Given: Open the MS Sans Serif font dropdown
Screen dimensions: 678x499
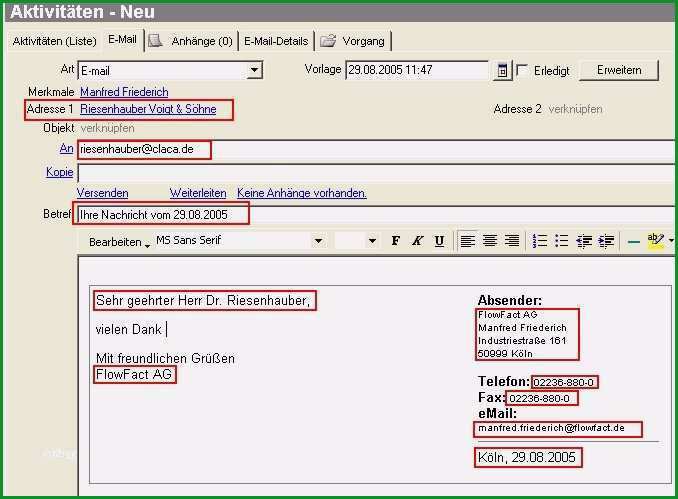Looking at the screenshot, I should click(x=319, y=241).
